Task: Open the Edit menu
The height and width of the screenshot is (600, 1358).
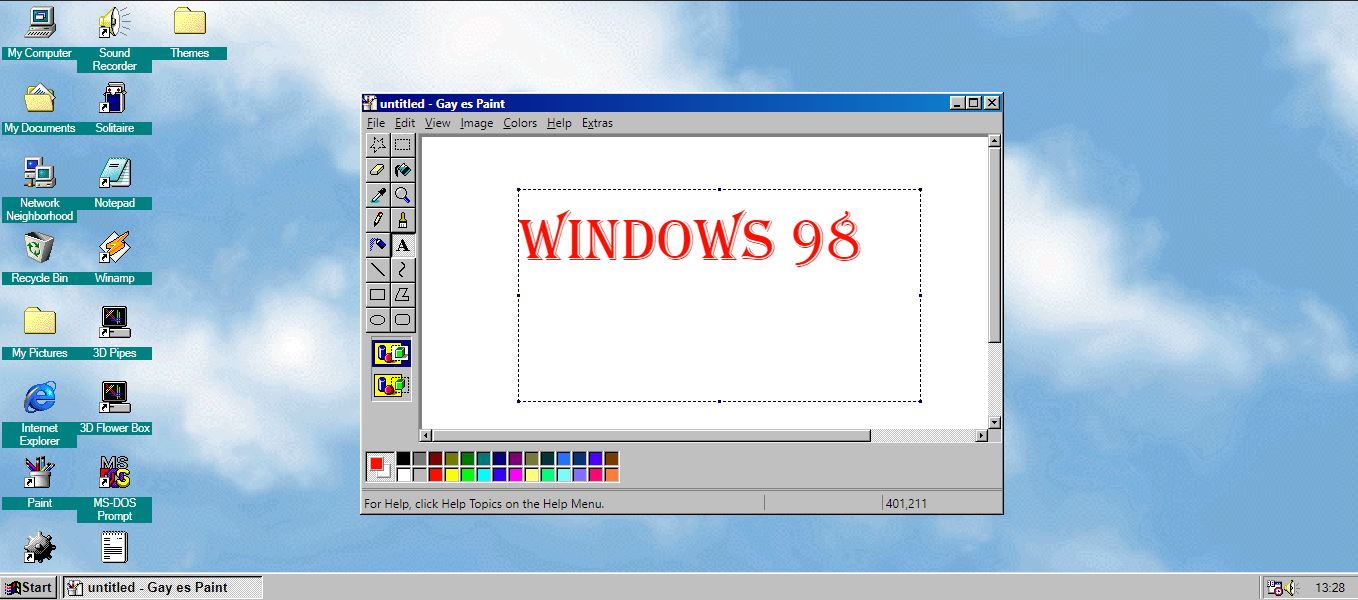Action: pos(404,123)
